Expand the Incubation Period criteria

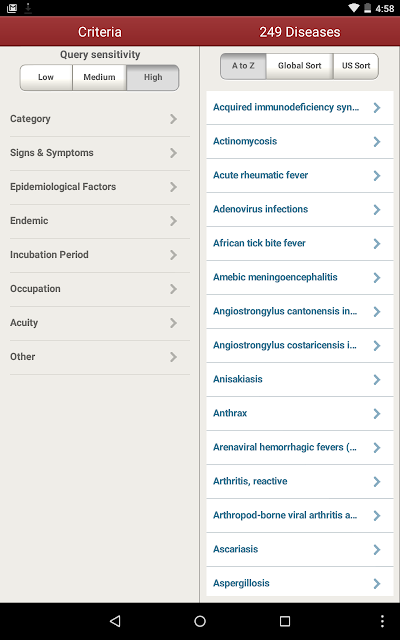pyautogui.click(x=100, y=255)
